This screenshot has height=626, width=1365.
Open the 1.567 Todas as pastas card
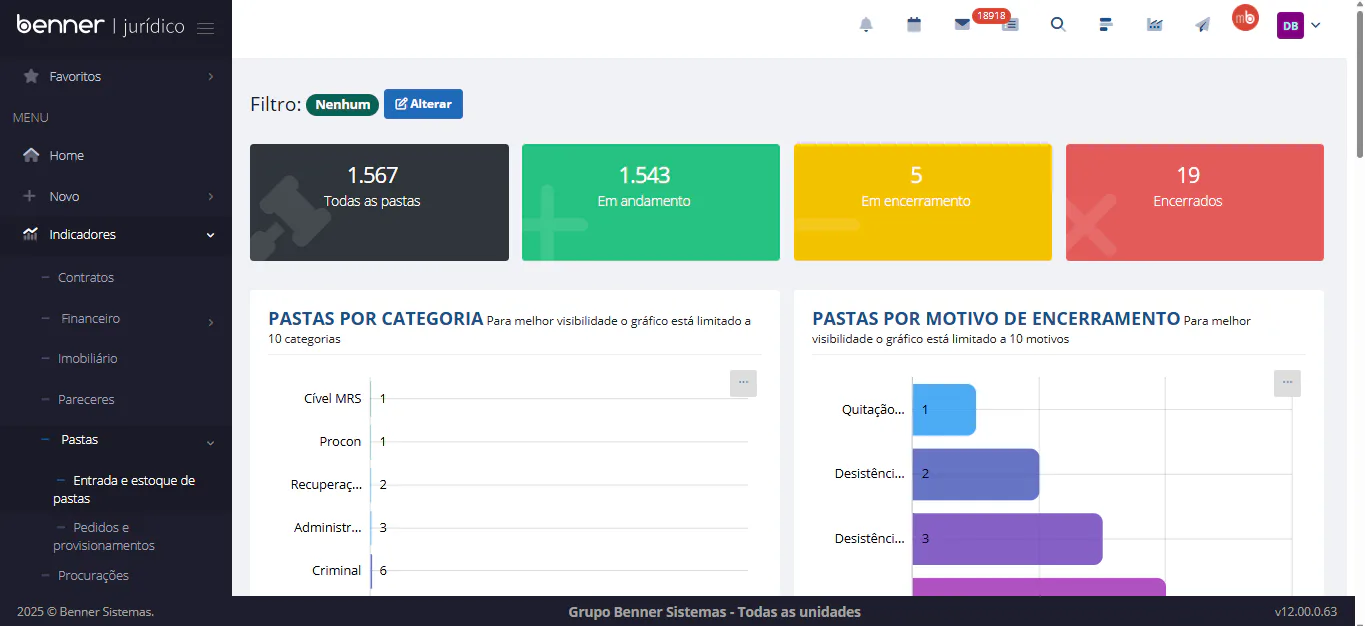379,202
